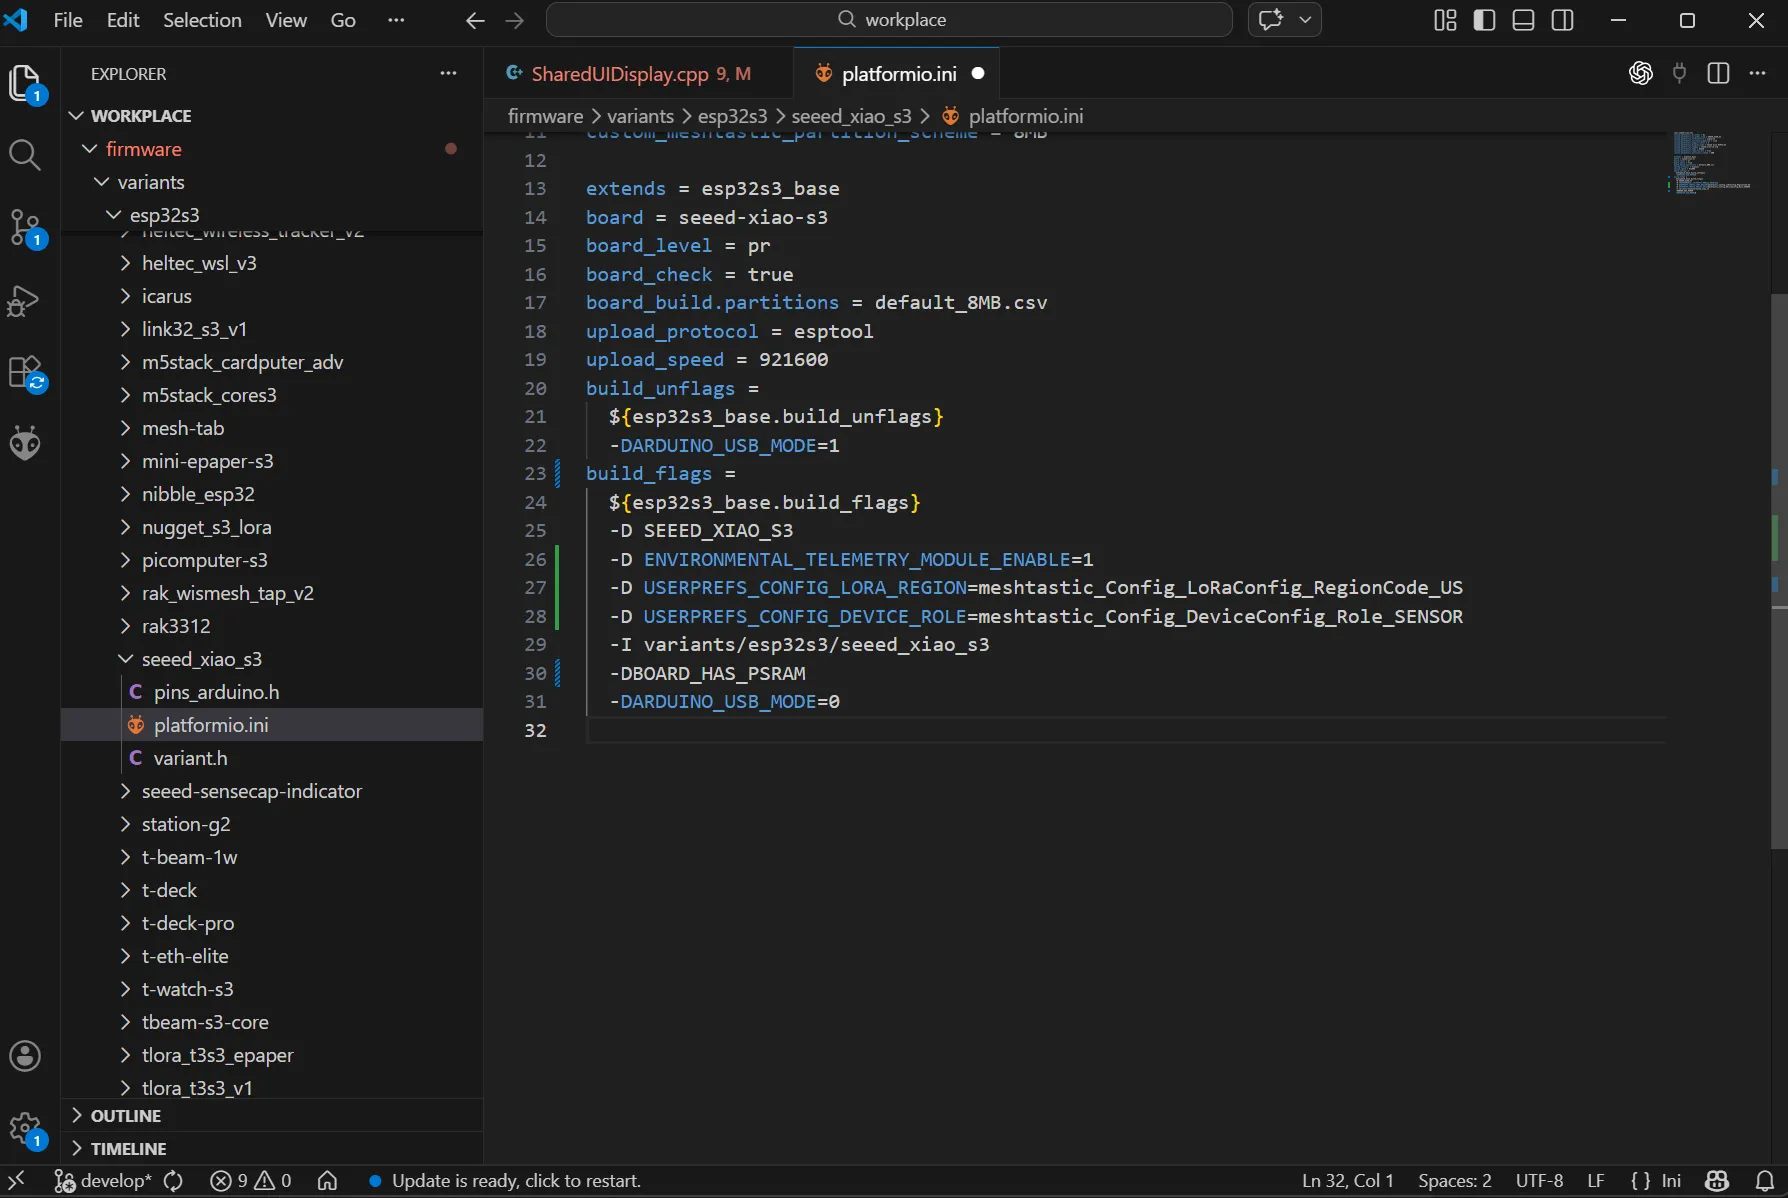Split the editor to the right
Viewport: 1788px width, 1198px height.
tap(1718, 74)
